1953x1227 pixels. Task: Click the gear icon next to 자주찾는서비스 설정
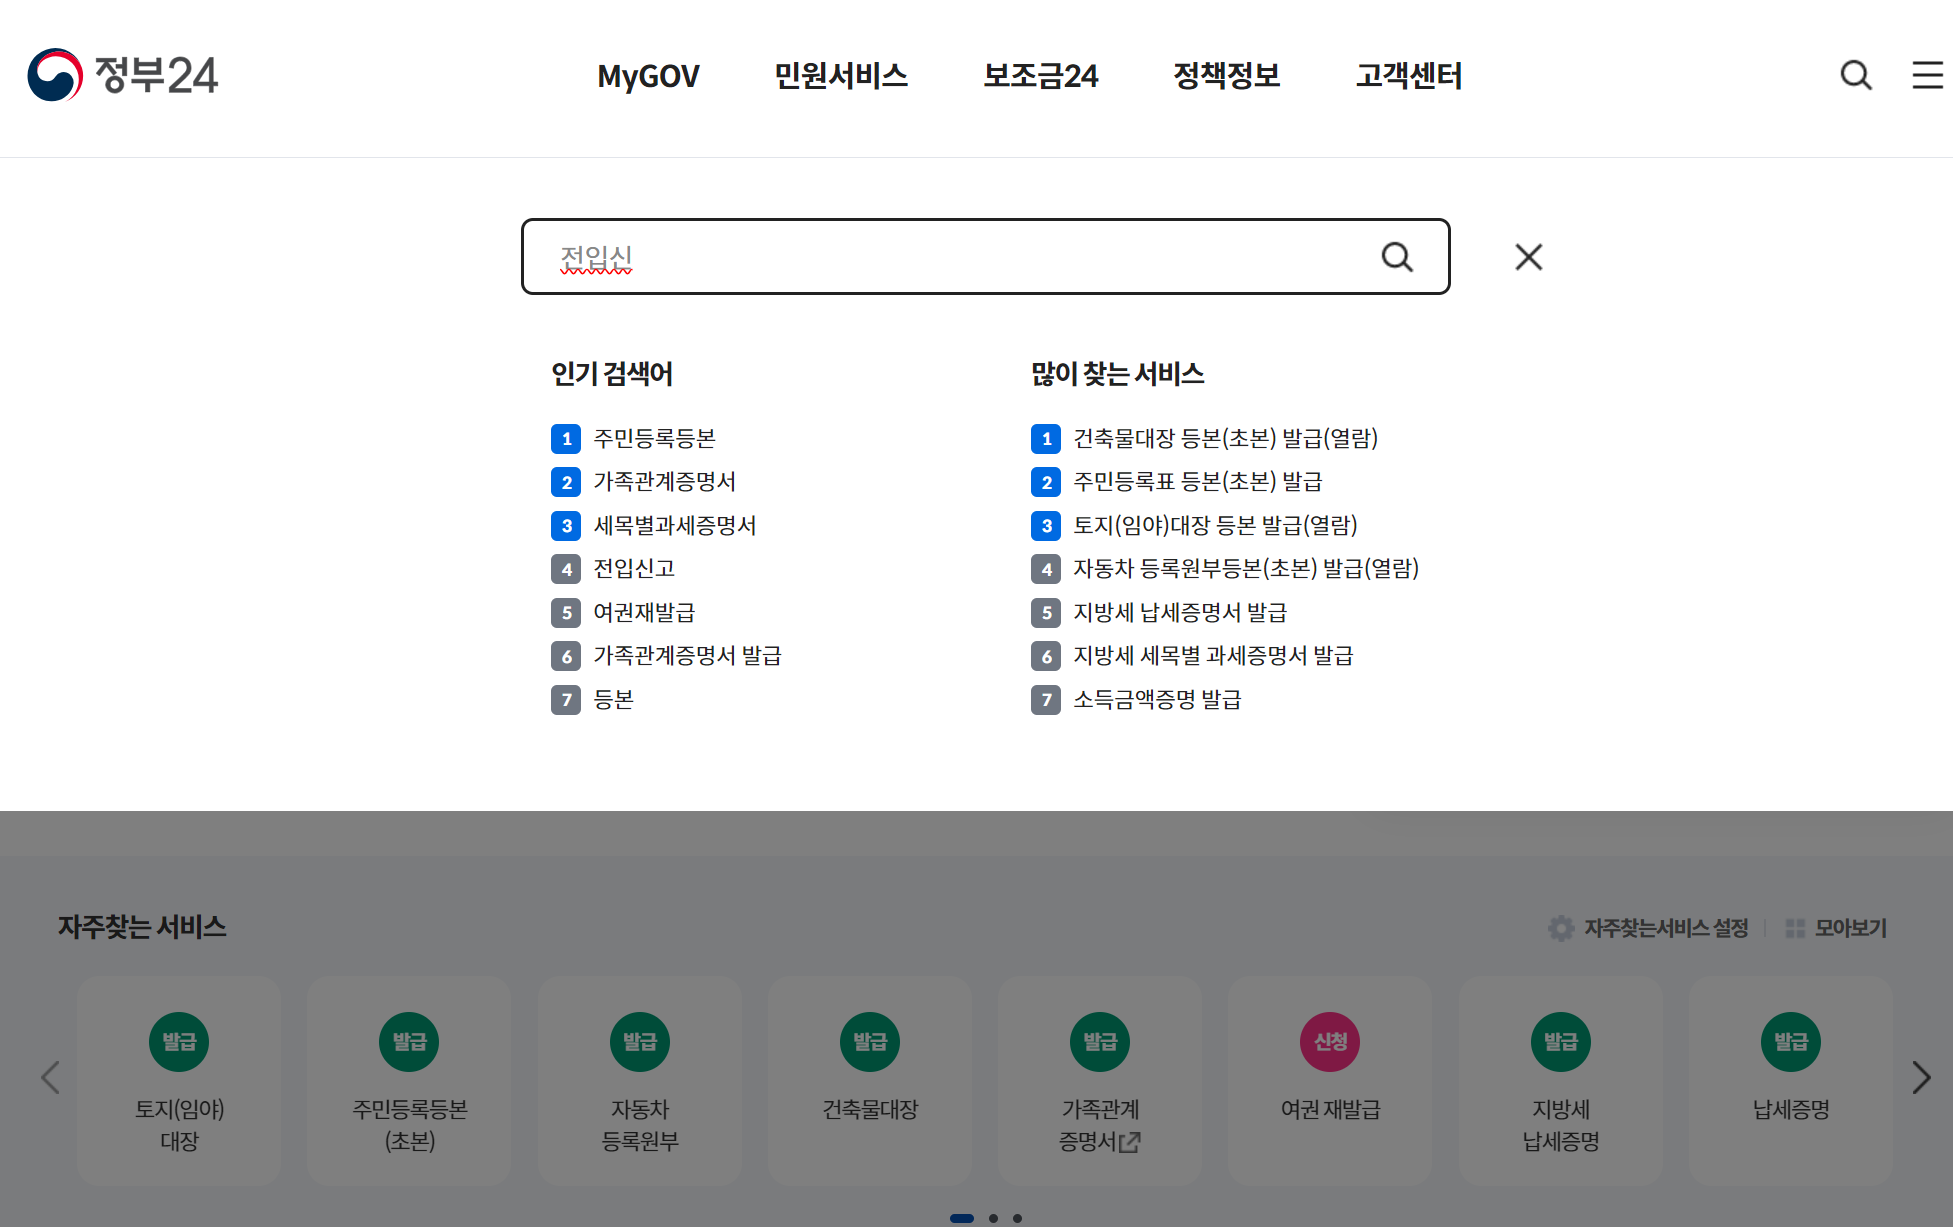pos(1560,927)
